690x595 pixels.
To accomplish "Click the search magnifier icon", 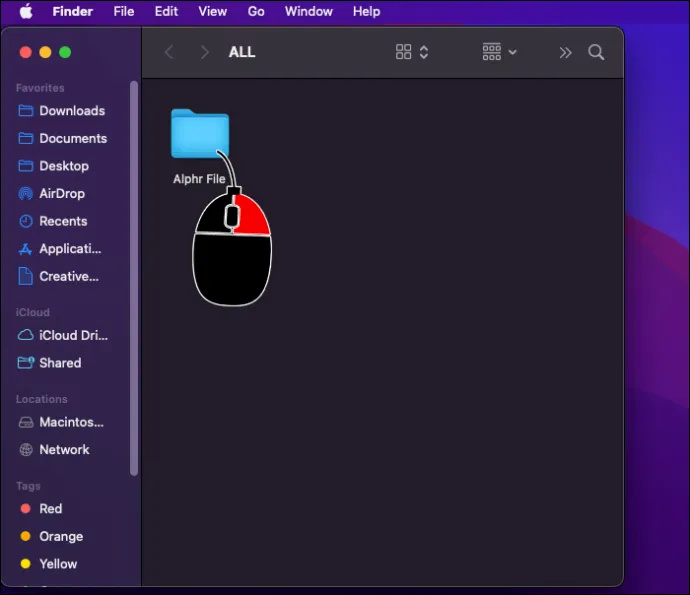I will pyautogui.click(x=596, y=52).
